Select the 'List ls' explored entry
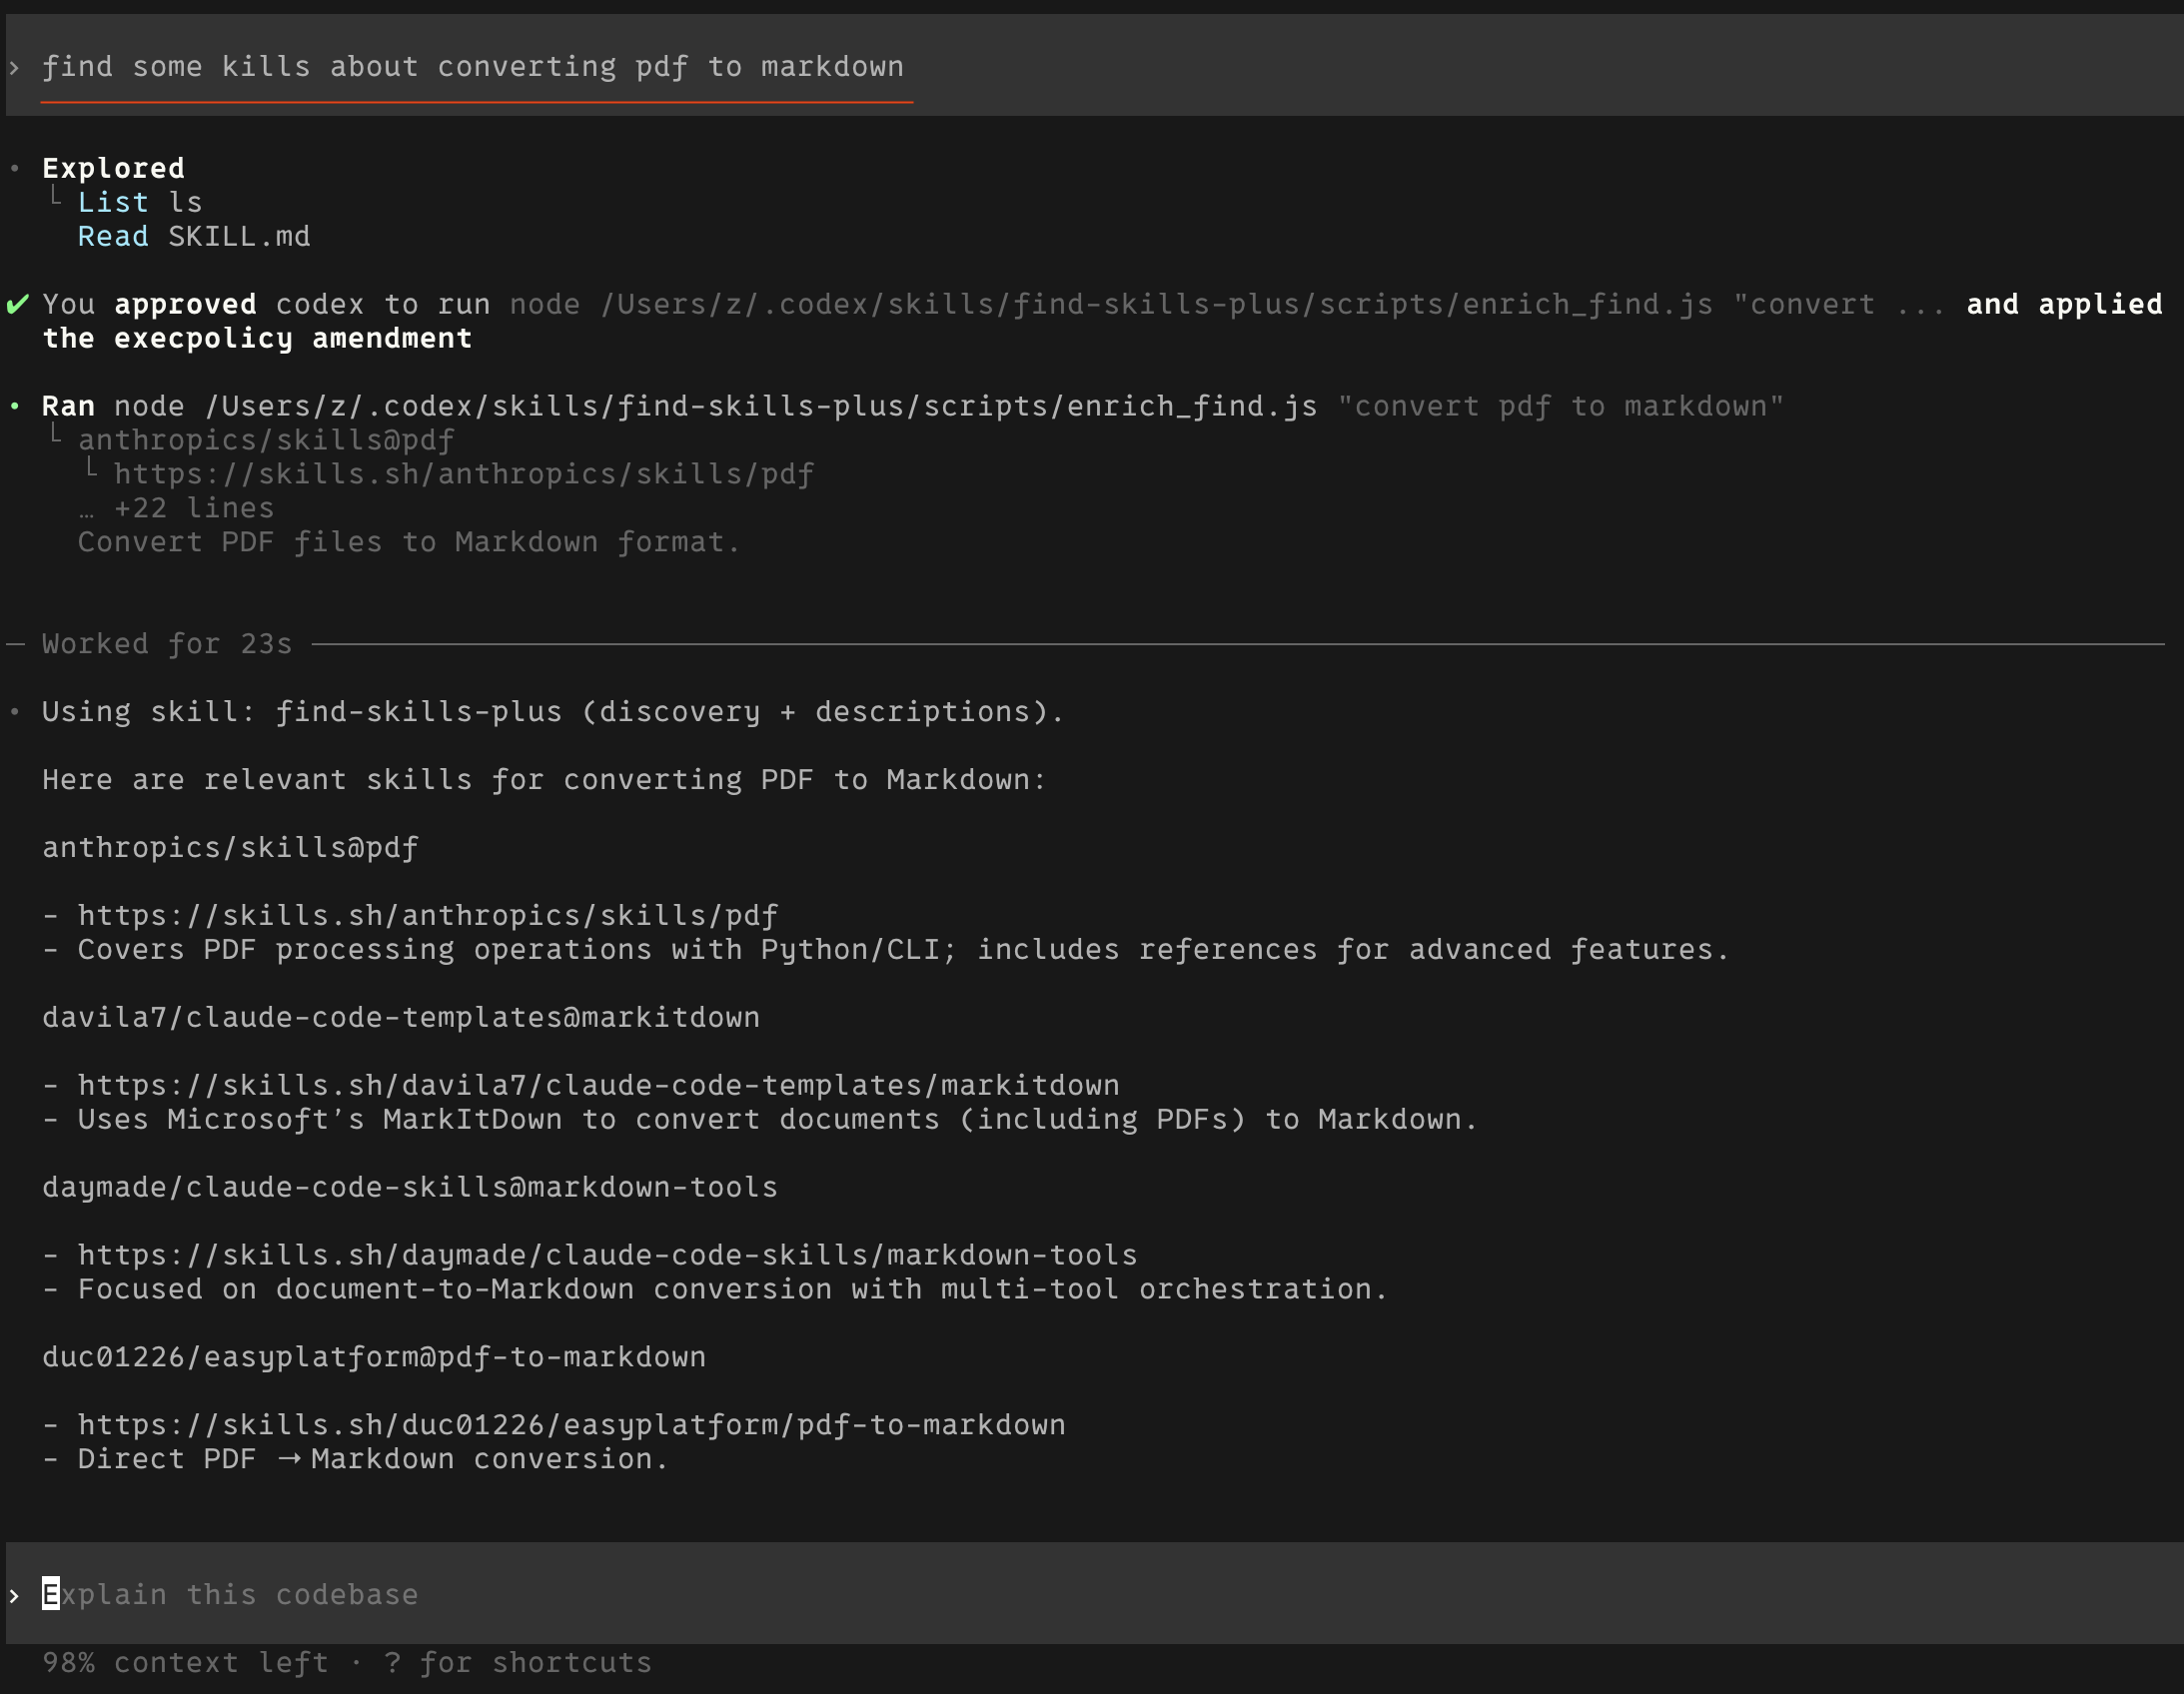 coord(140,202)
